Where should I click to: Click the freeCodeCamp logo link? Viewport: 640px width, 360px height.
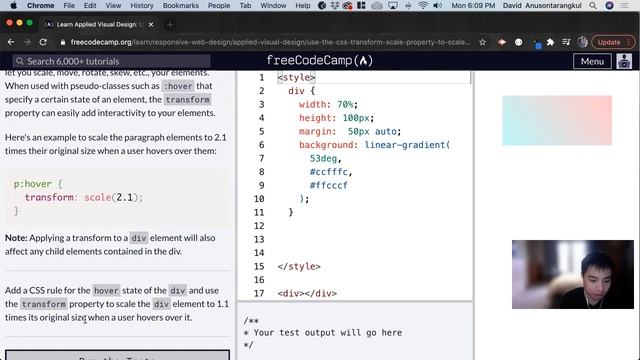click(x=320, y=61)
